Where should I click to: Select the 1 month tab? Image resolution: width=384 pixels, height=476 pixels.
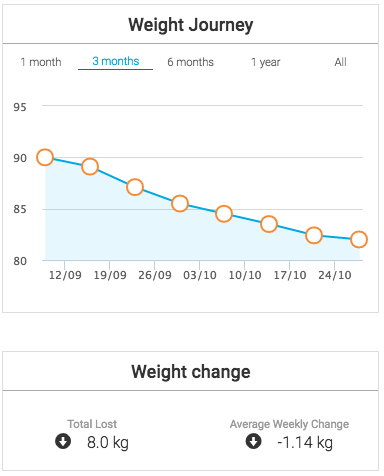[x=41, y=62]
